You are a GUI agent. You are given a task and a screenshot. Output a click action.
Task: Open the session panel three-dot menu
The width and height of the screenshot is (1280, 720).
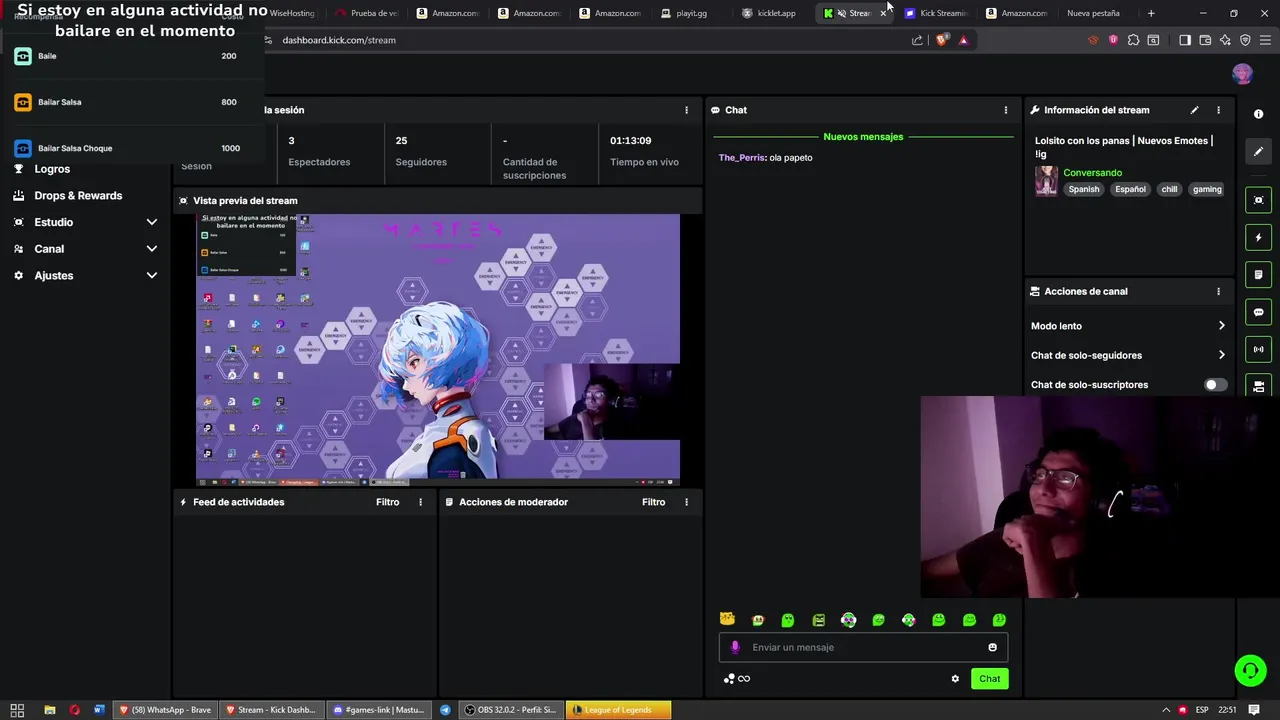point(686,110)
